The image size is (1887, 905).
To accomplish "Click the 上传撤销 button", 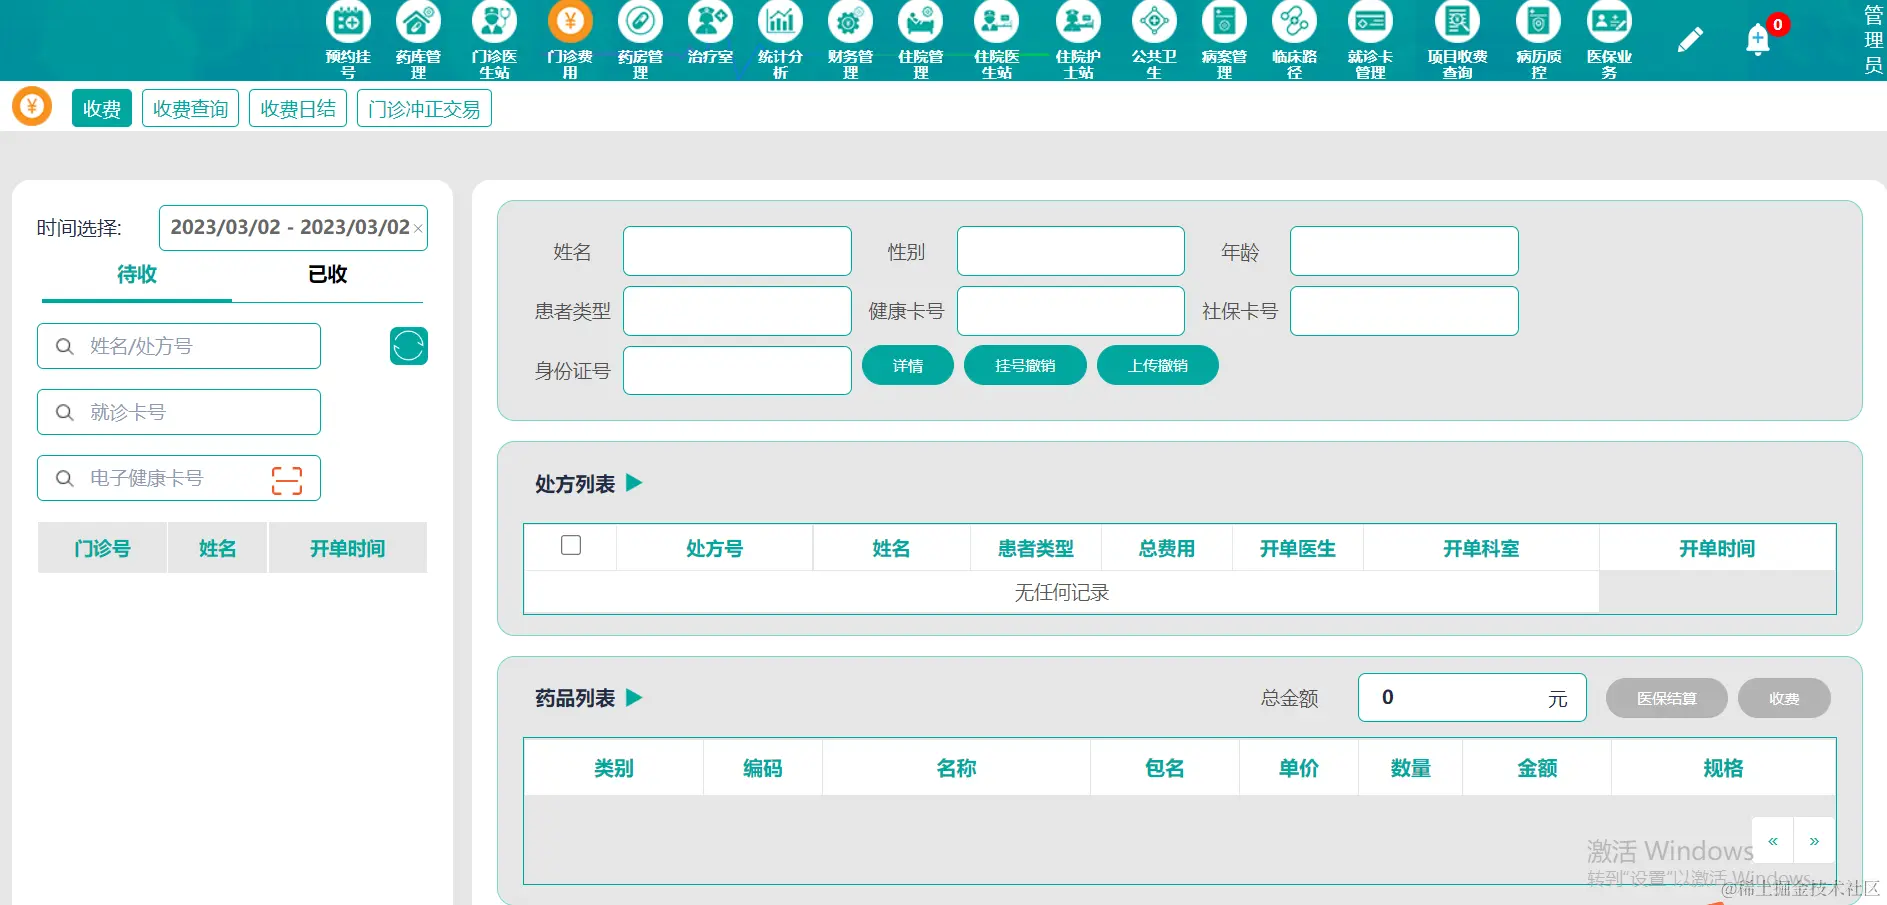I will tap(1158, 365).
